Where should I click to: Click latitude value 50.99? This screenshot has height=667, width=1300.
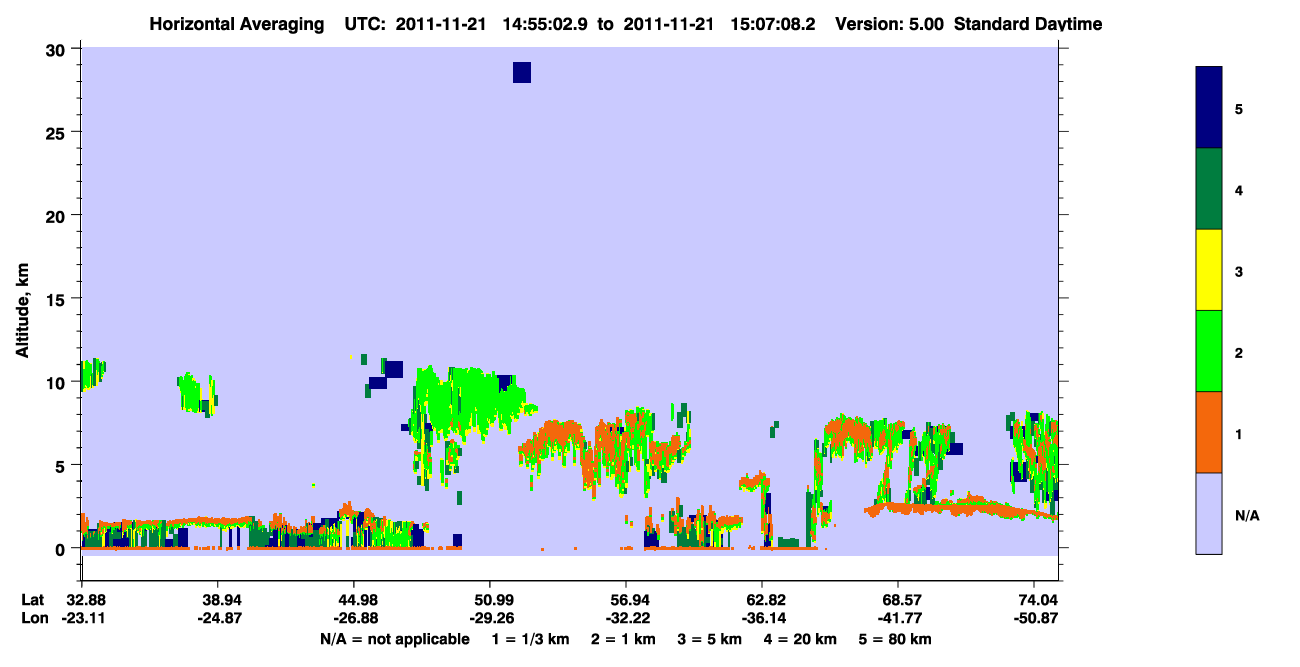tap(490, 600)
